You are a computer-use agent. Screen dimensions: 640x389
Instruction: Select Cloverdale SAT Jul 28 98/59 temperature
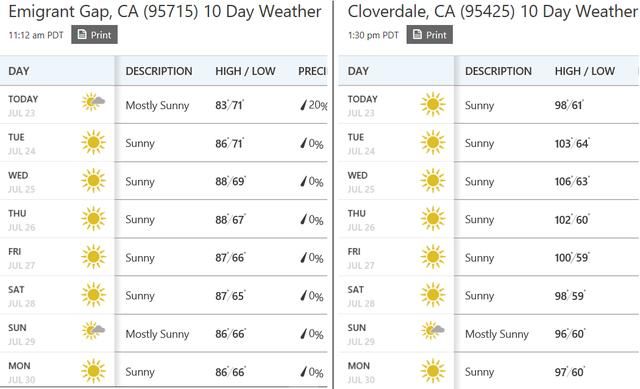pyautogui.click(x=569, y=296)
